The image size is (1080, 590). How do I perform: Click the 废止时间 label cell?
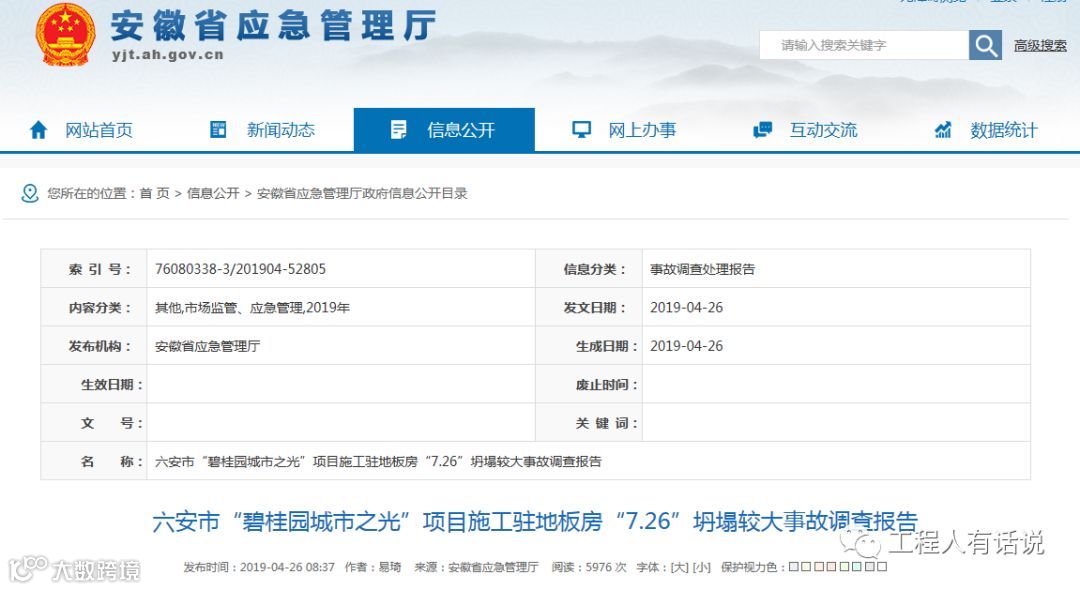(589, 385)
